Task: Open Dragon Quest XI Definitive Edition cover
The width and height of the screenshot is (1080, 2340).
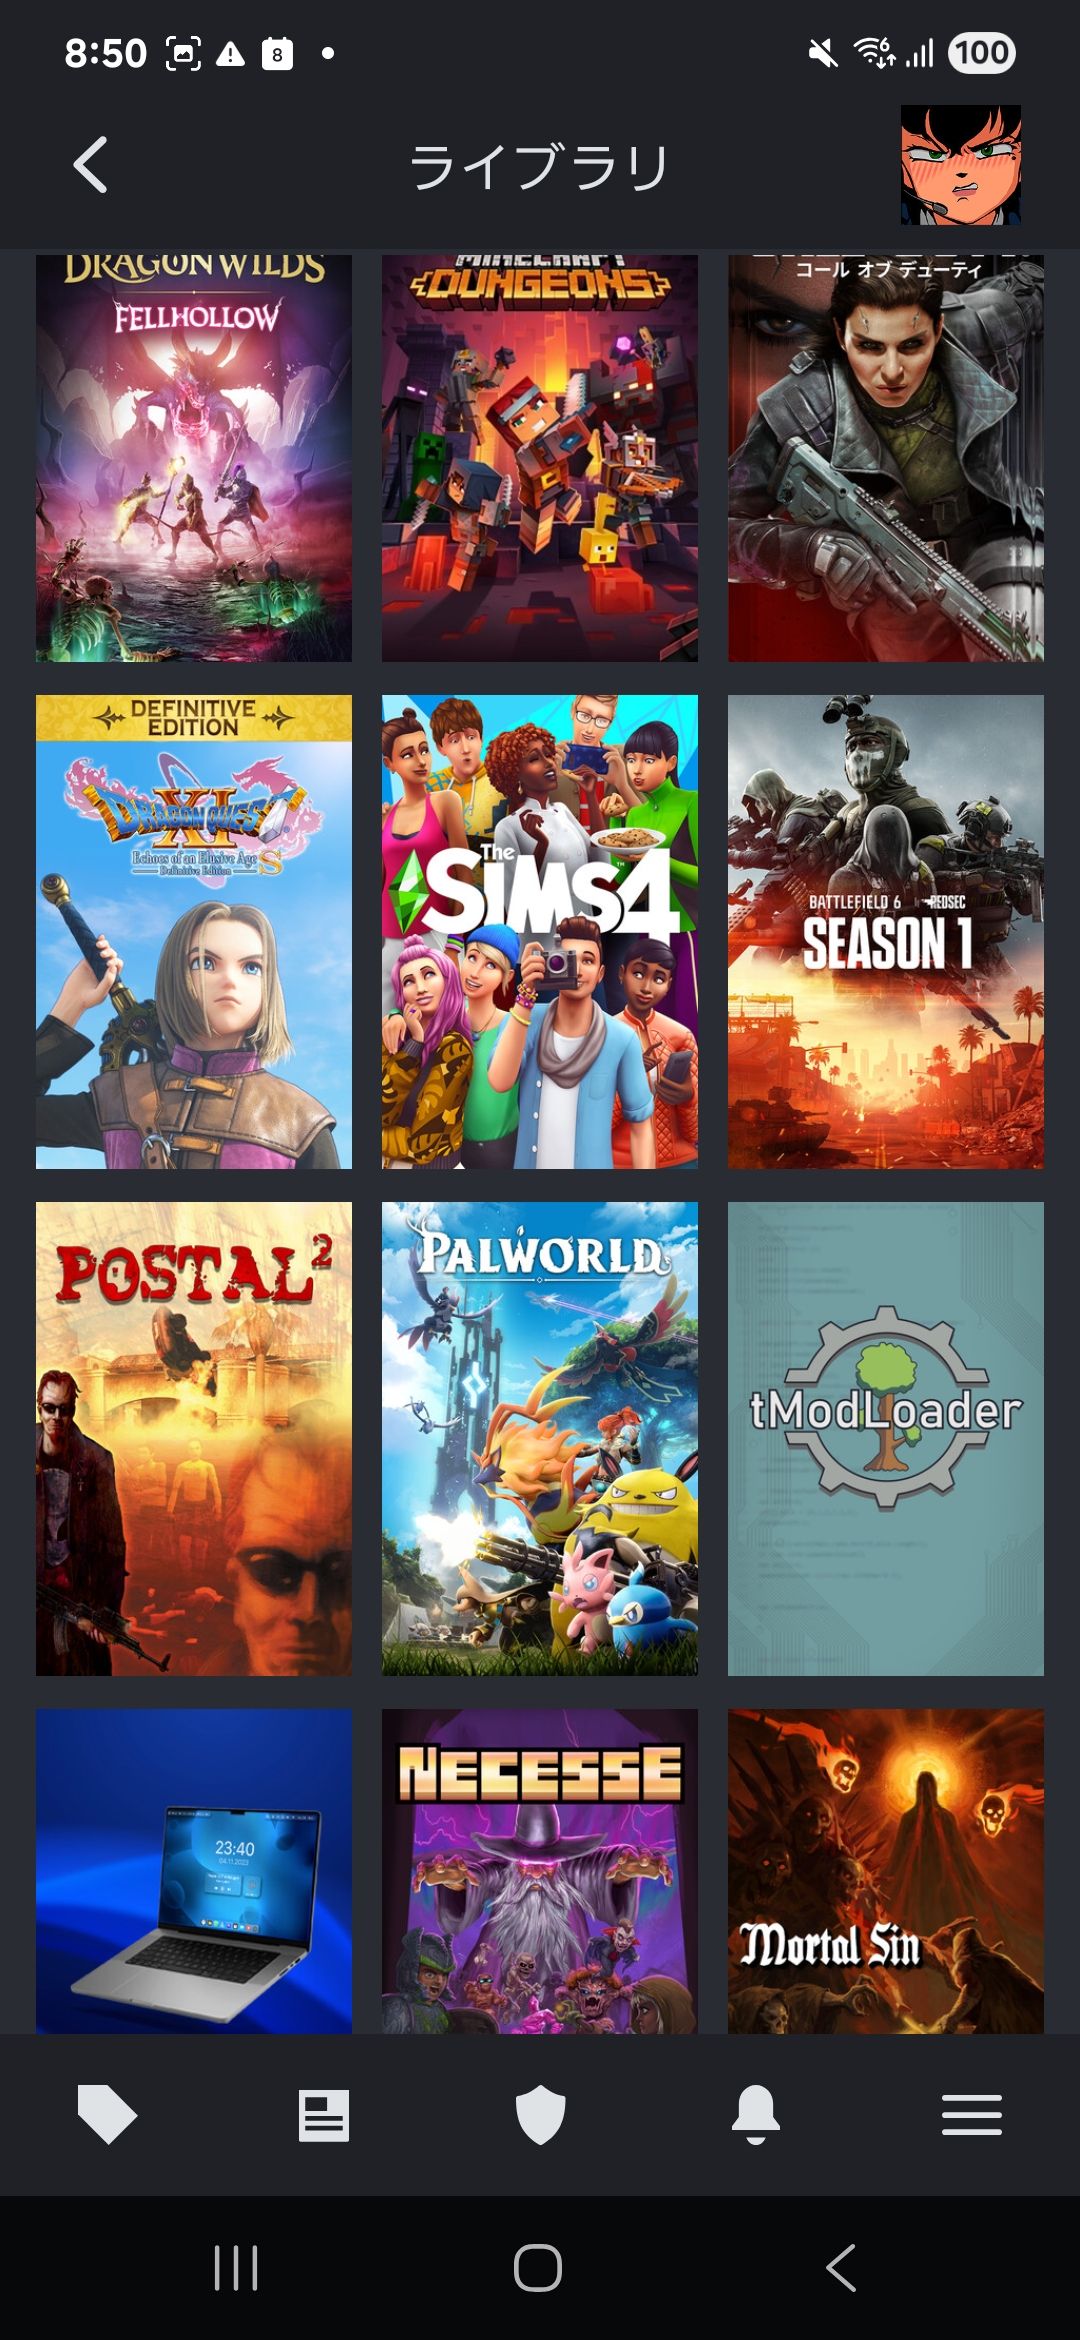Action: click(194, 932)
